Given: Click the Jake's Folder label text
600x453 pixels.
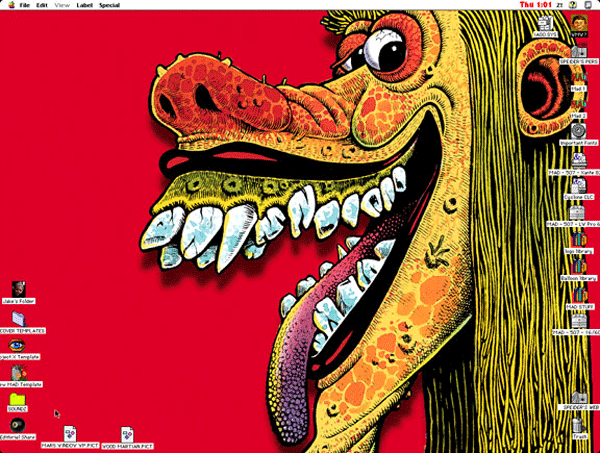Looking at the screenshot, I should click(x=18, y=301).
